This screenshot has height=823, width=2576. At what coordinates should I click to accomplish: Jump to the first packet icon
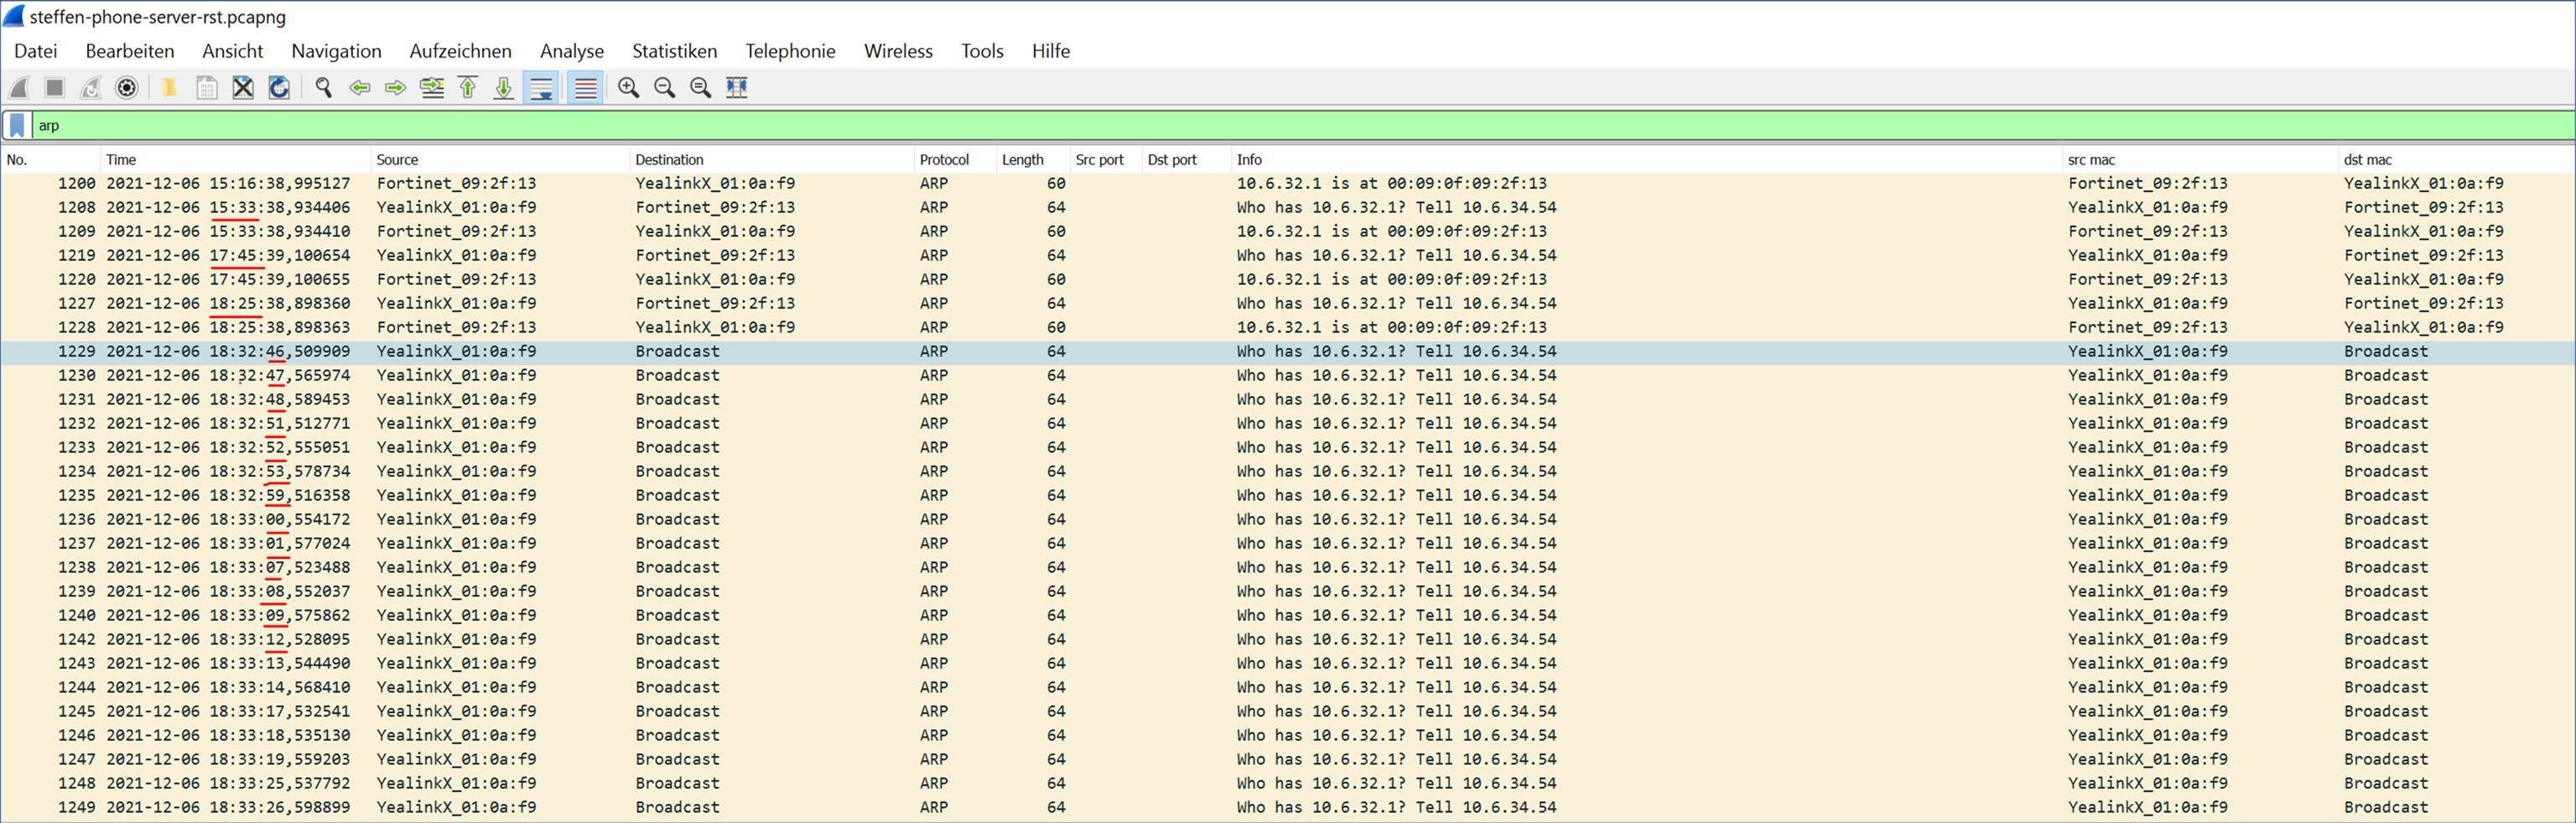[468, 88]
